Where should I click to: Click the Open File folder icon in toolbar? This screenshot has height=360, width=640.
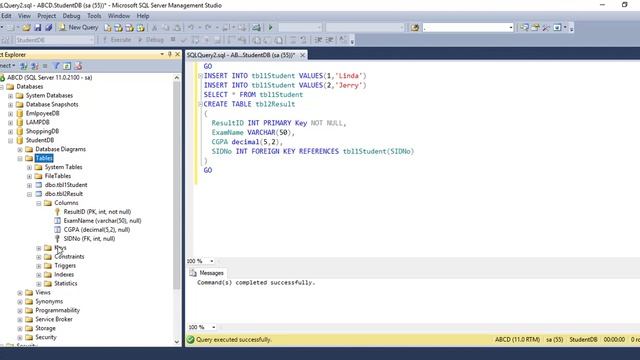click(x=27, y=28)
